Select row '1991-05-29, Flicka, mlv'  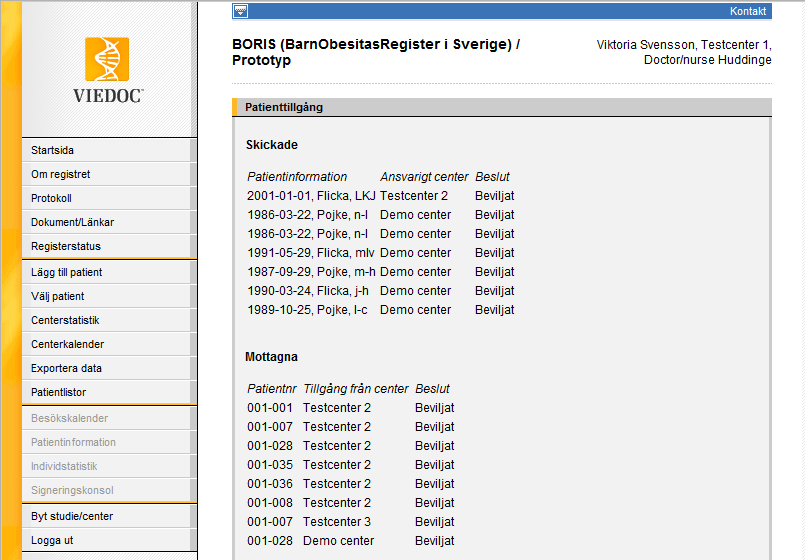tap(311, 253)
